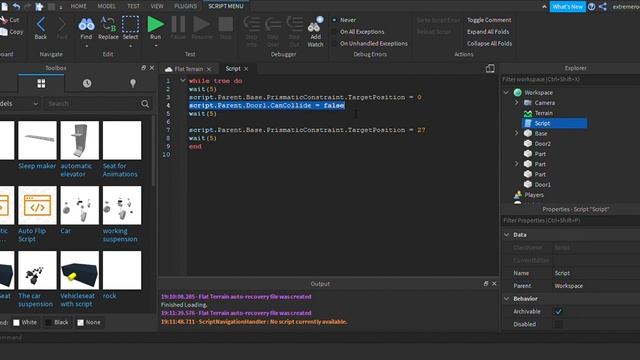Viewport: 640px width, 360px height.
Task: Select the Never debug errors option
Action: point(335,20)
